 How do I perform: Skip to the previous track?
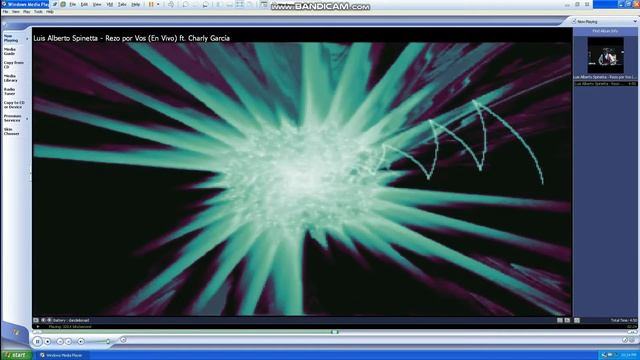click(x=60, y=341)
